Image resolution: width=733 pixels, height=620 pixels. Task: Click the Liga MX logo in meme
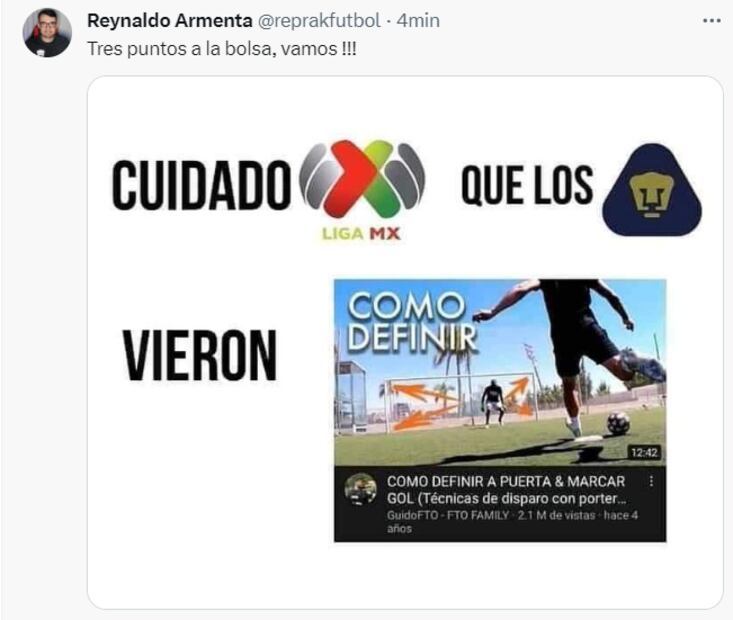pos(362,189)
